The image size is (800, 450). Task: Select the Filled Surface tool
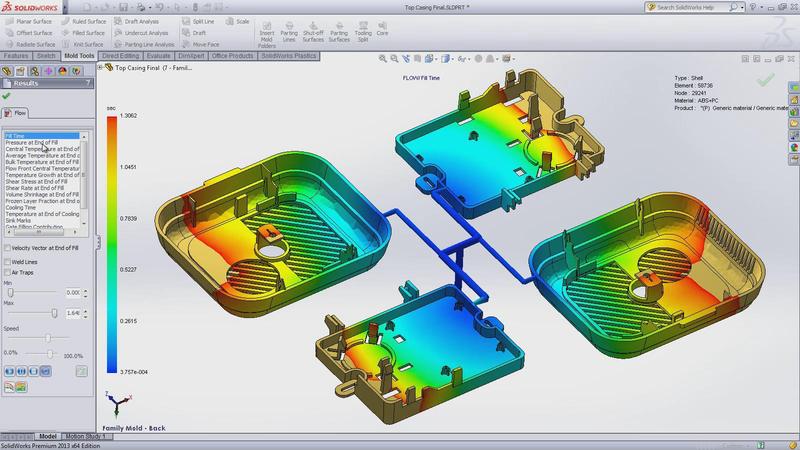(83, 33)
